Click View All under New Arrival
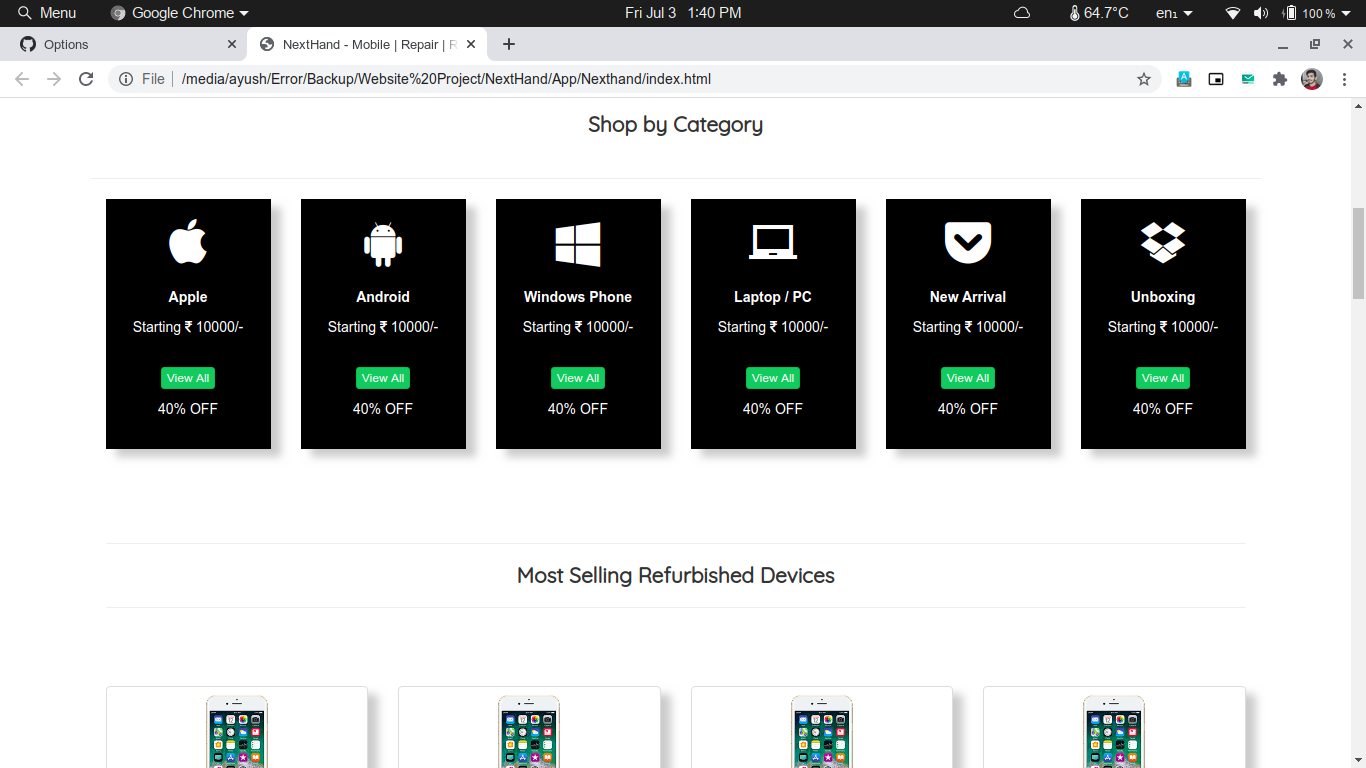This screenshot has width=1366, height=768. click(967, 378)
